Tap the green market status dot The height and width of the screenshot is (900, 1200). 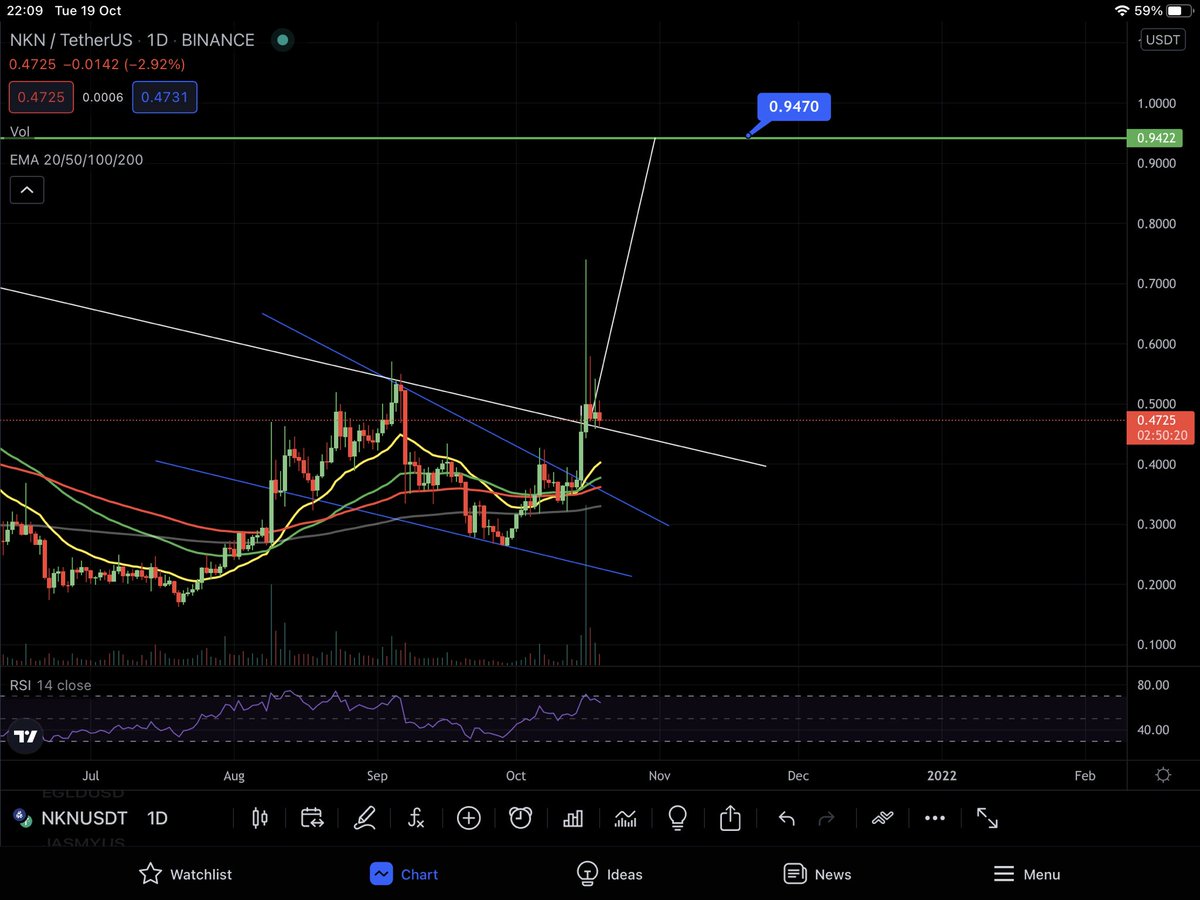tap(283, 40)
